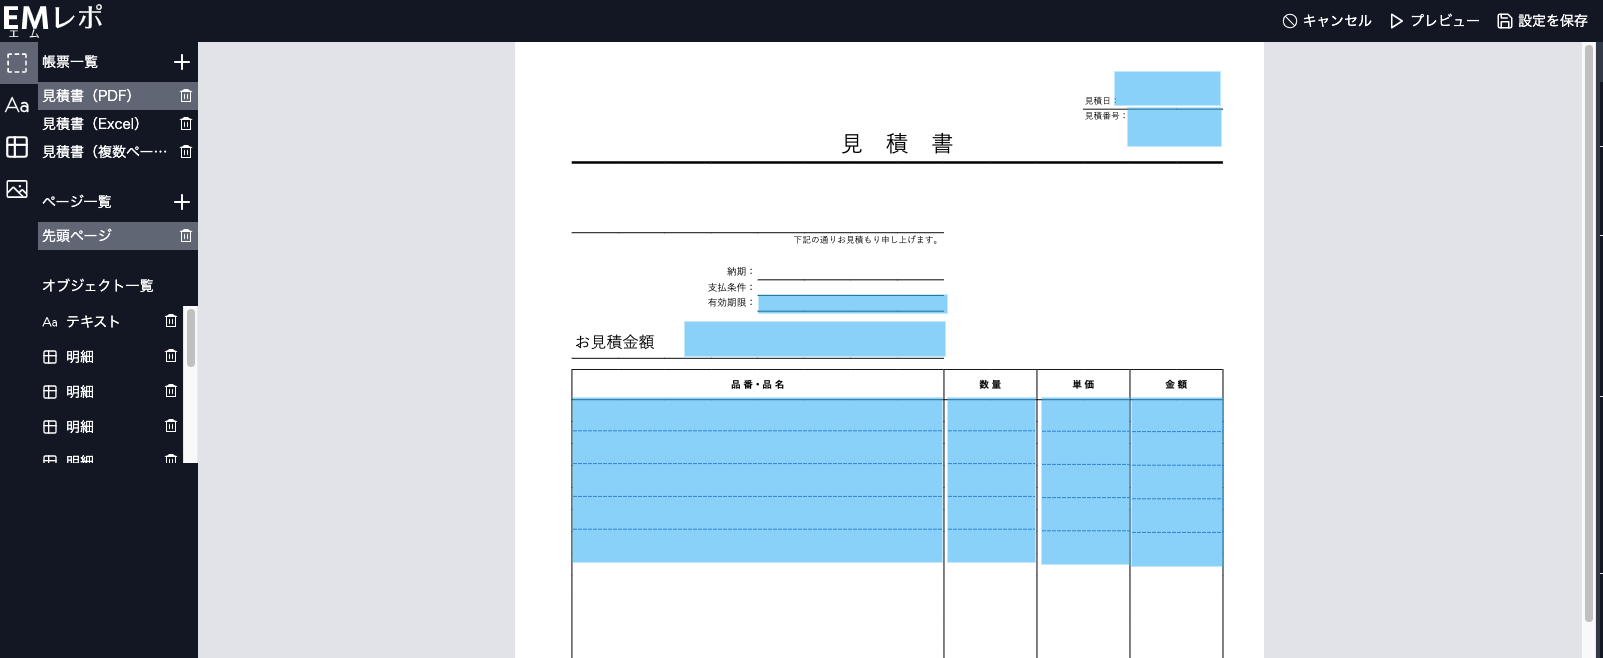Select the dashed-rectangle selection tool

[x=17, y=63]
